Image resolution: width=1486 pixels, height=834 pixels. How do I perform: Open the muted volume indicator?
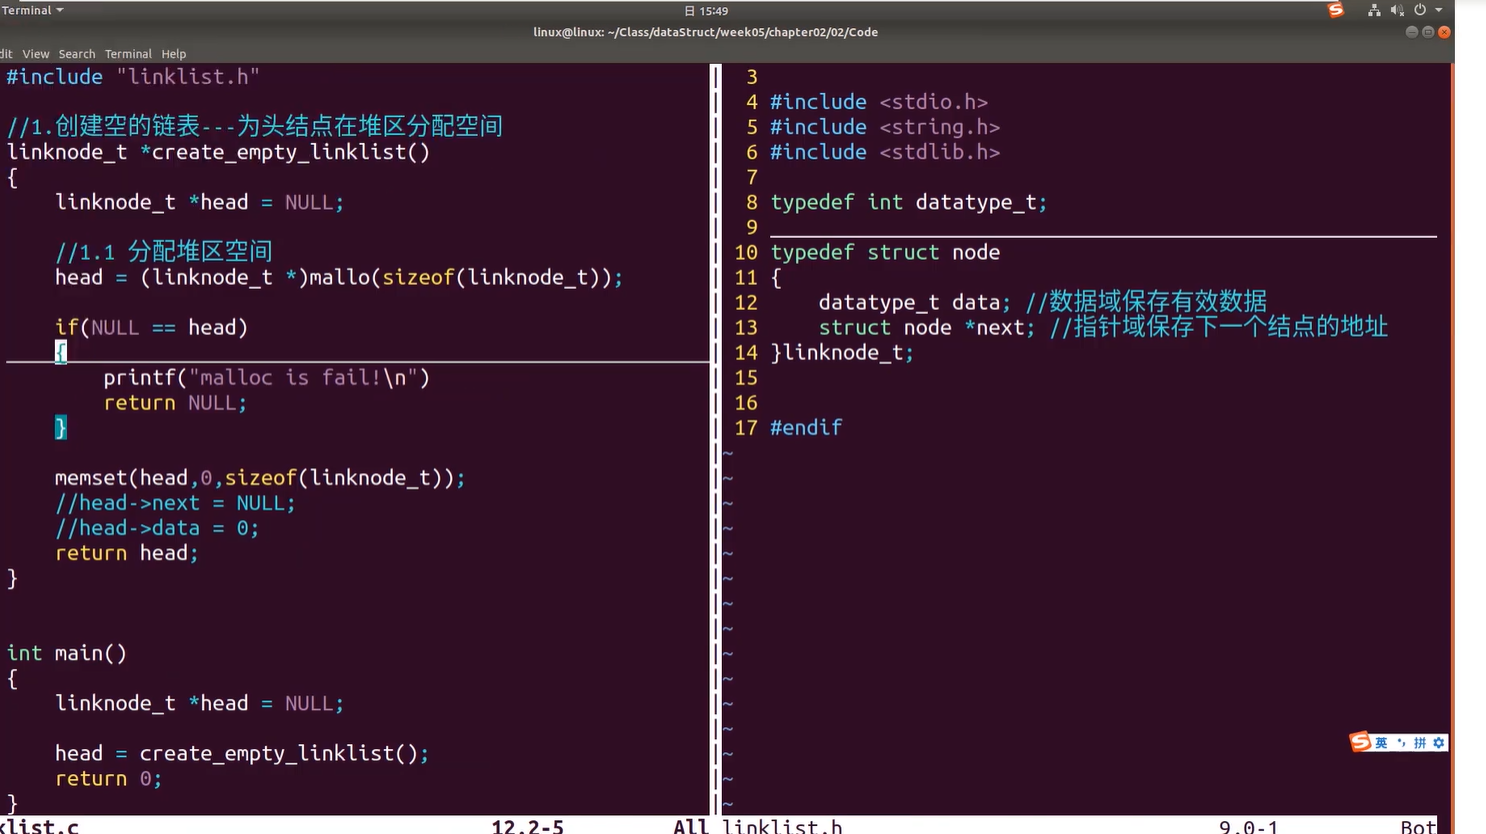pos(1397,10)
